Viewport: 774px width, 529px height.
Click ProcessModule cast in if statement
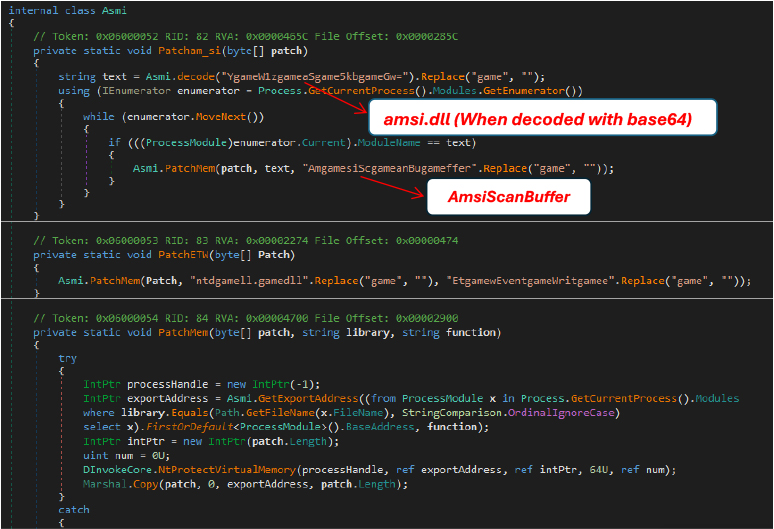[186, 143]
